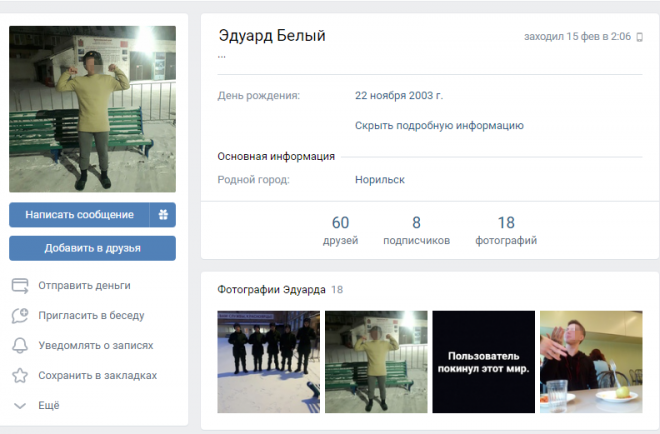This screenshot has height=434, width=660.
Task: Click the 22 ноября birthday link
Action: click(x=380, y=96)
